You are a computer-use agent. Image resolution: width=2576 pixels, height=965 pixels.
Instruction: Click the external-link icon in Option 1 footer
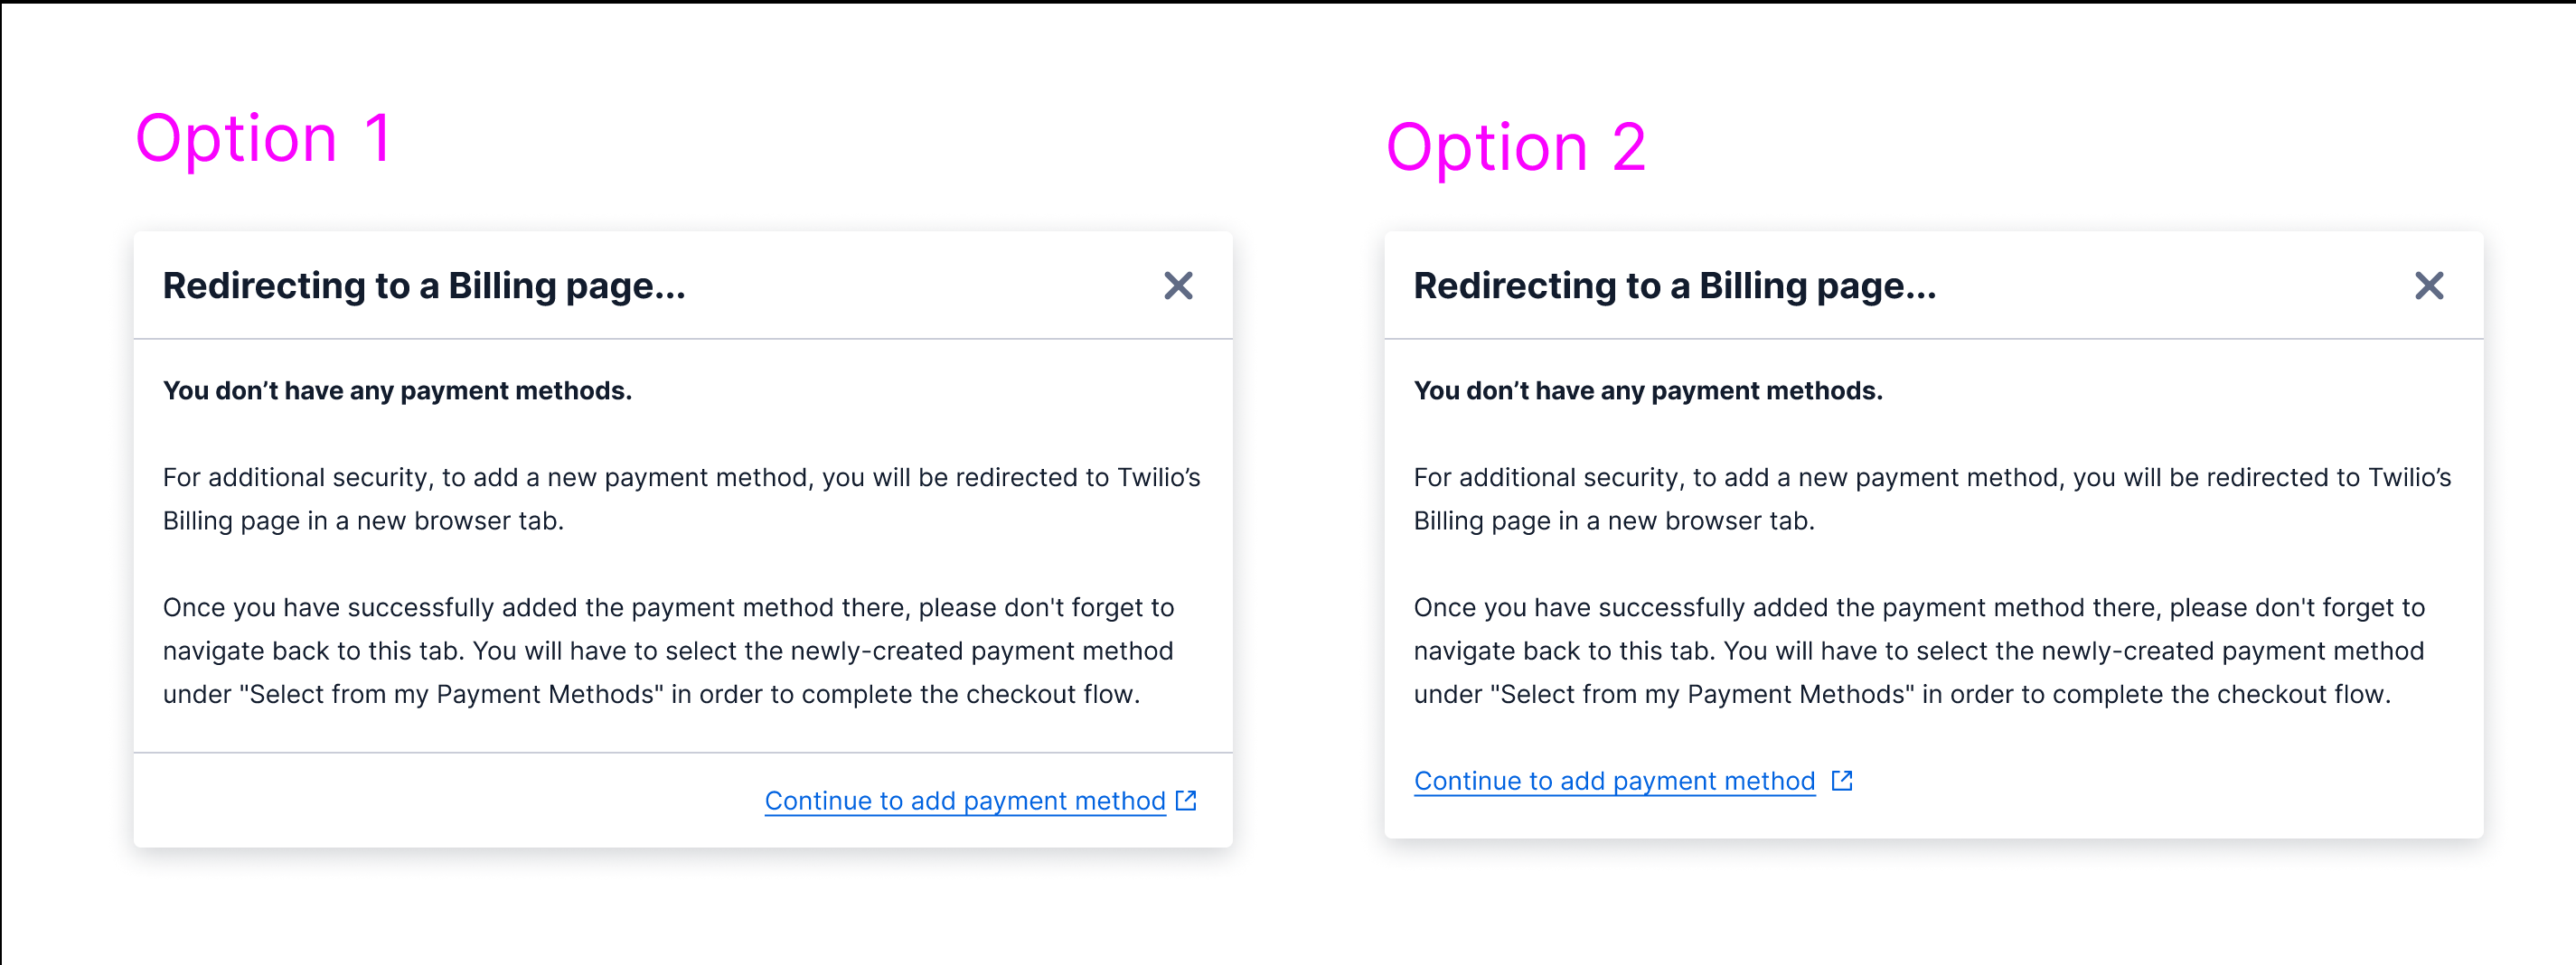[x=1186, y=800]
